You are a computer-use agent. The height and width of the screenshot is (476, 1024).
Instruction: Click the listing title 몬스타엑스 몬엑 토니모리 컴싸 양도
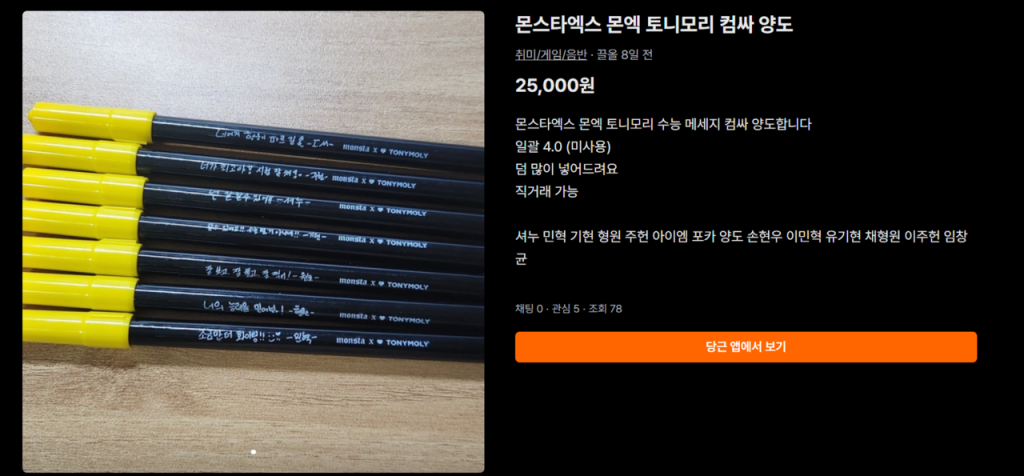pyautogui.click(x=654, y=25)
